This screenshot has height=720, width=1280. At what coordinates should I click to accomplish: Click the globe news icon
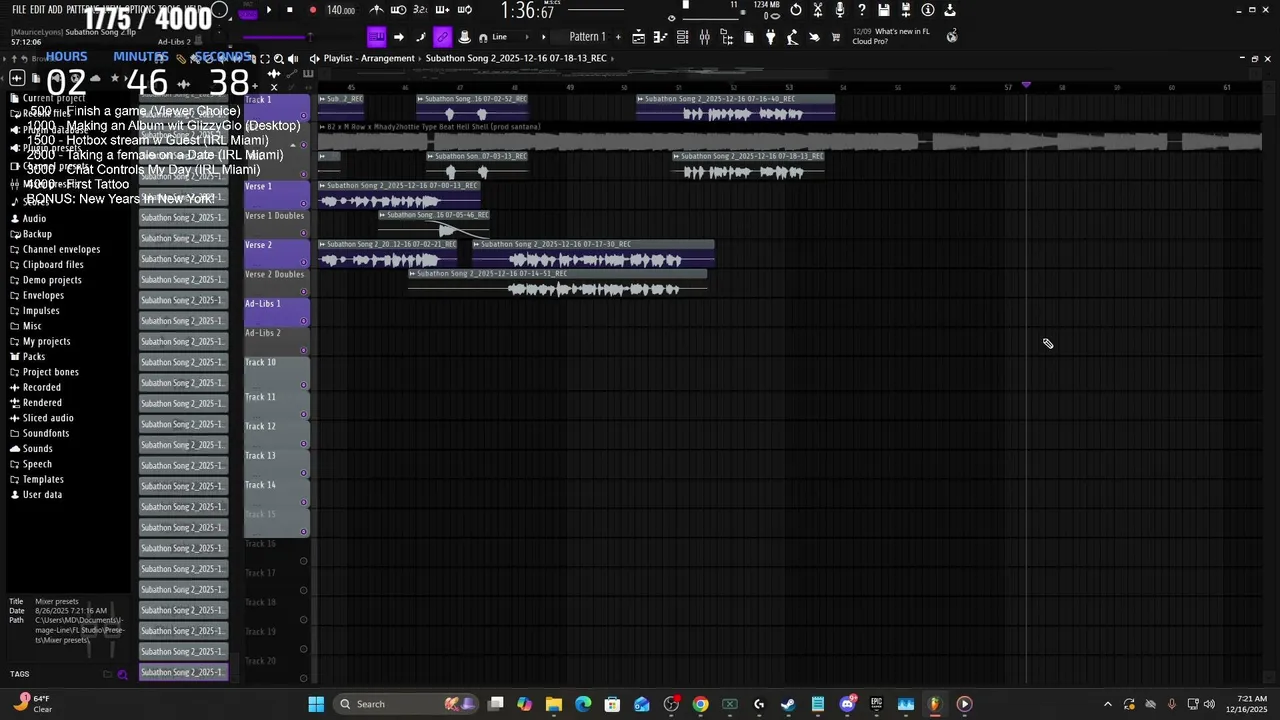tap(952, 35)
